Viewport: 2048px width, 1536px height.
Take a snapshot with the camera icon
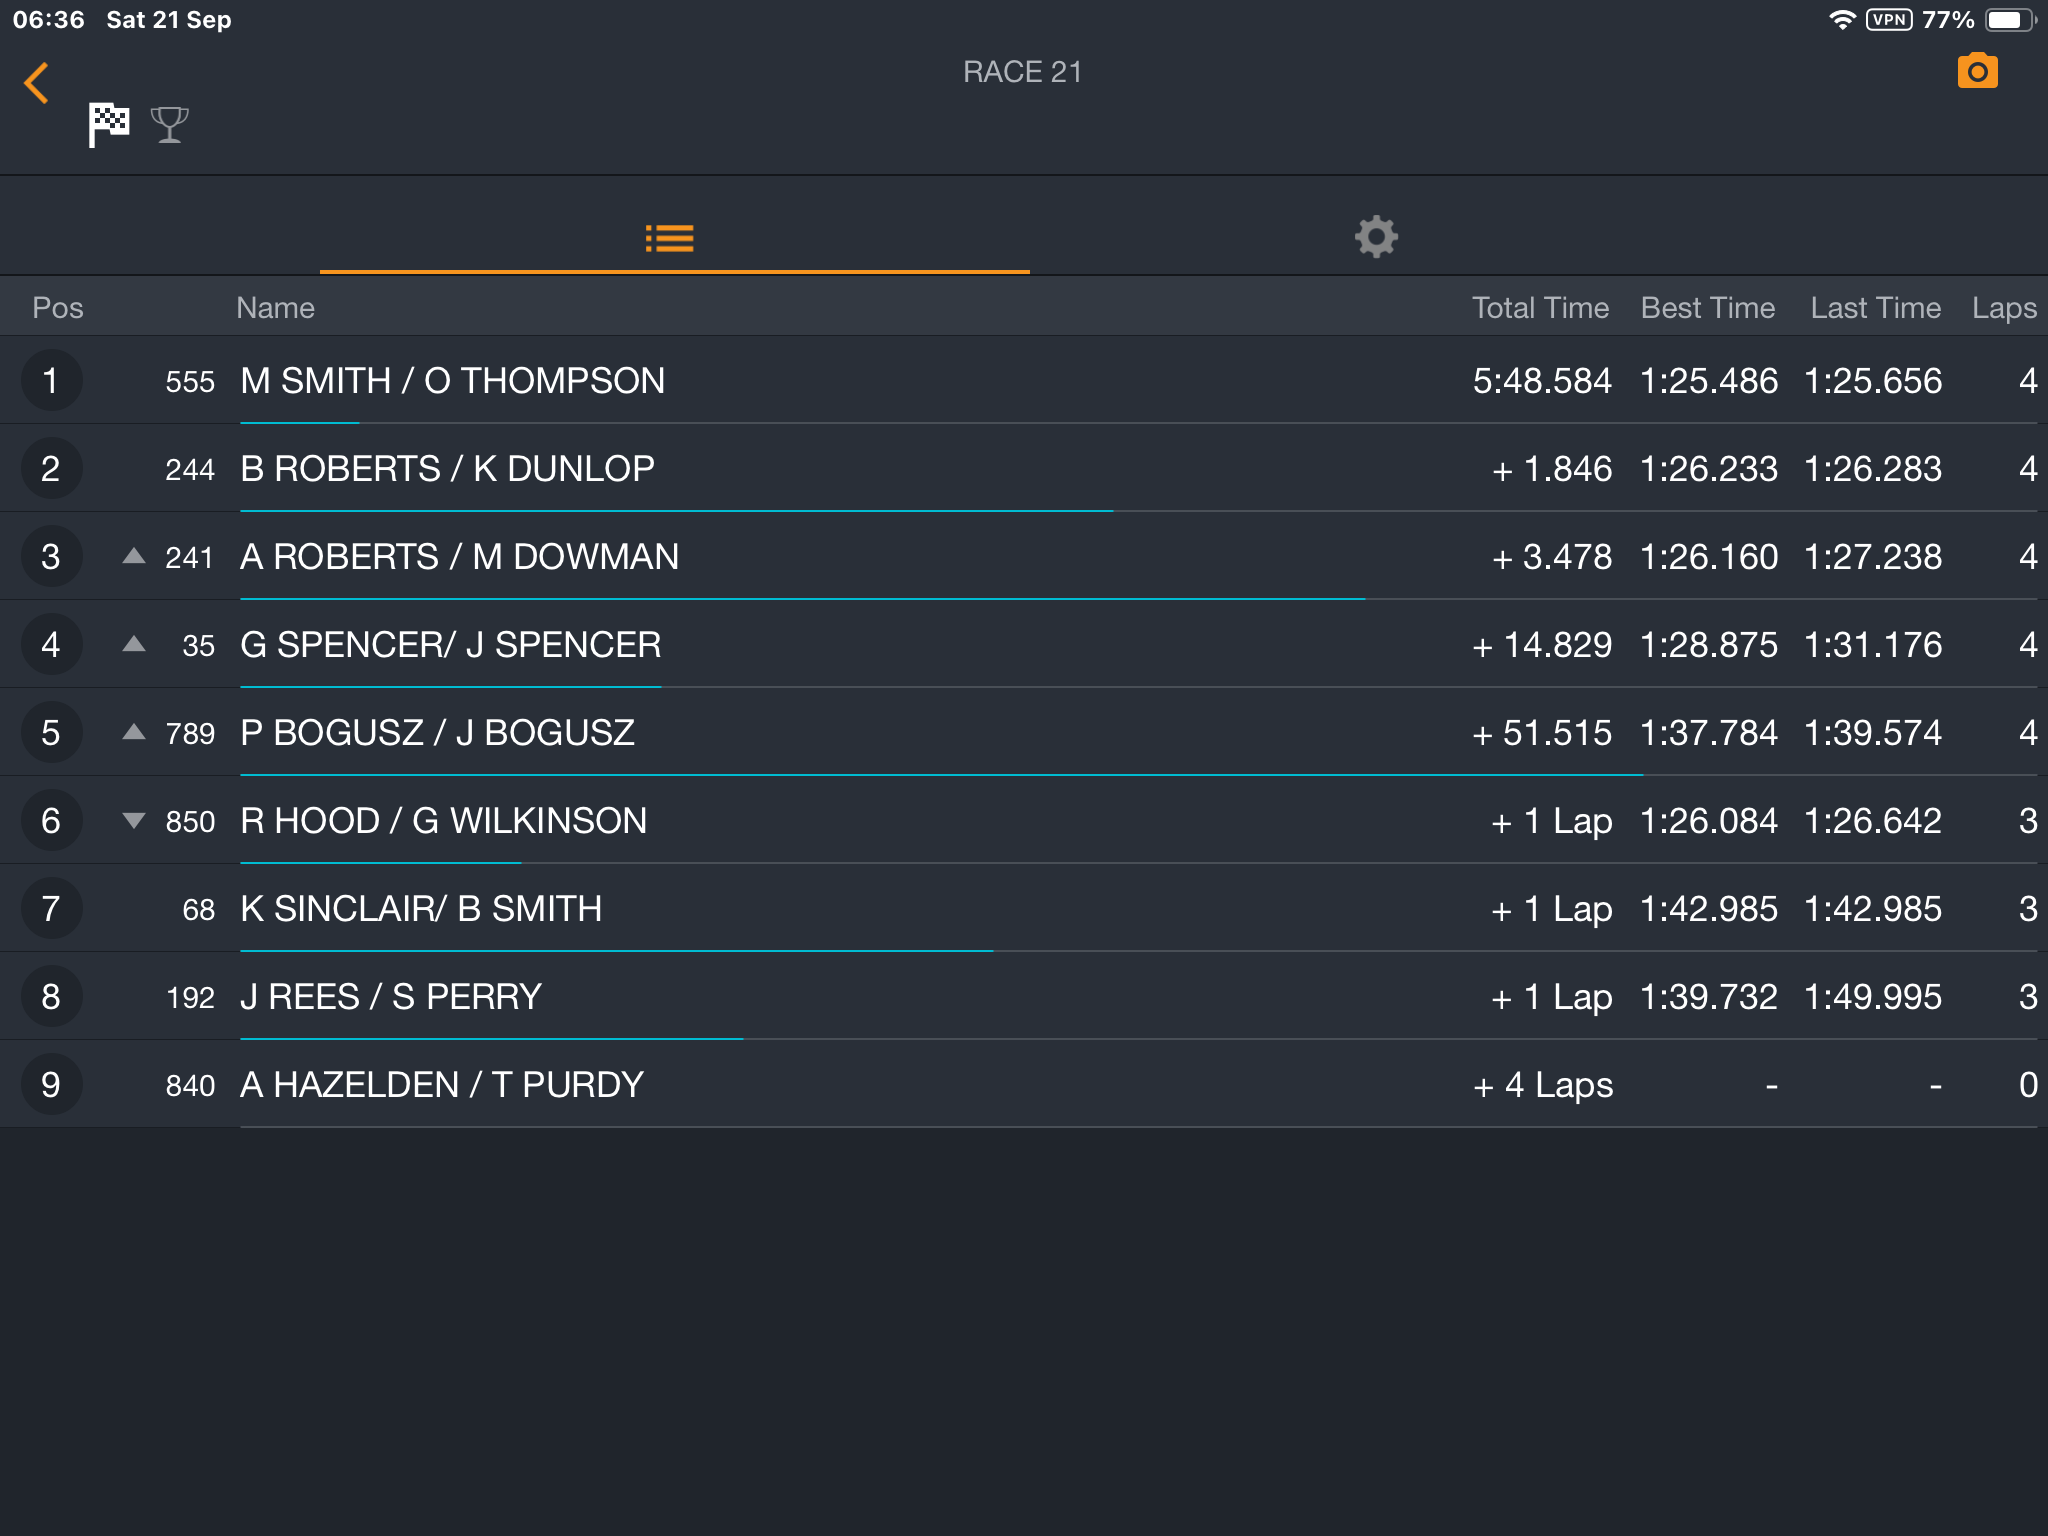[x=1977, y=71]
